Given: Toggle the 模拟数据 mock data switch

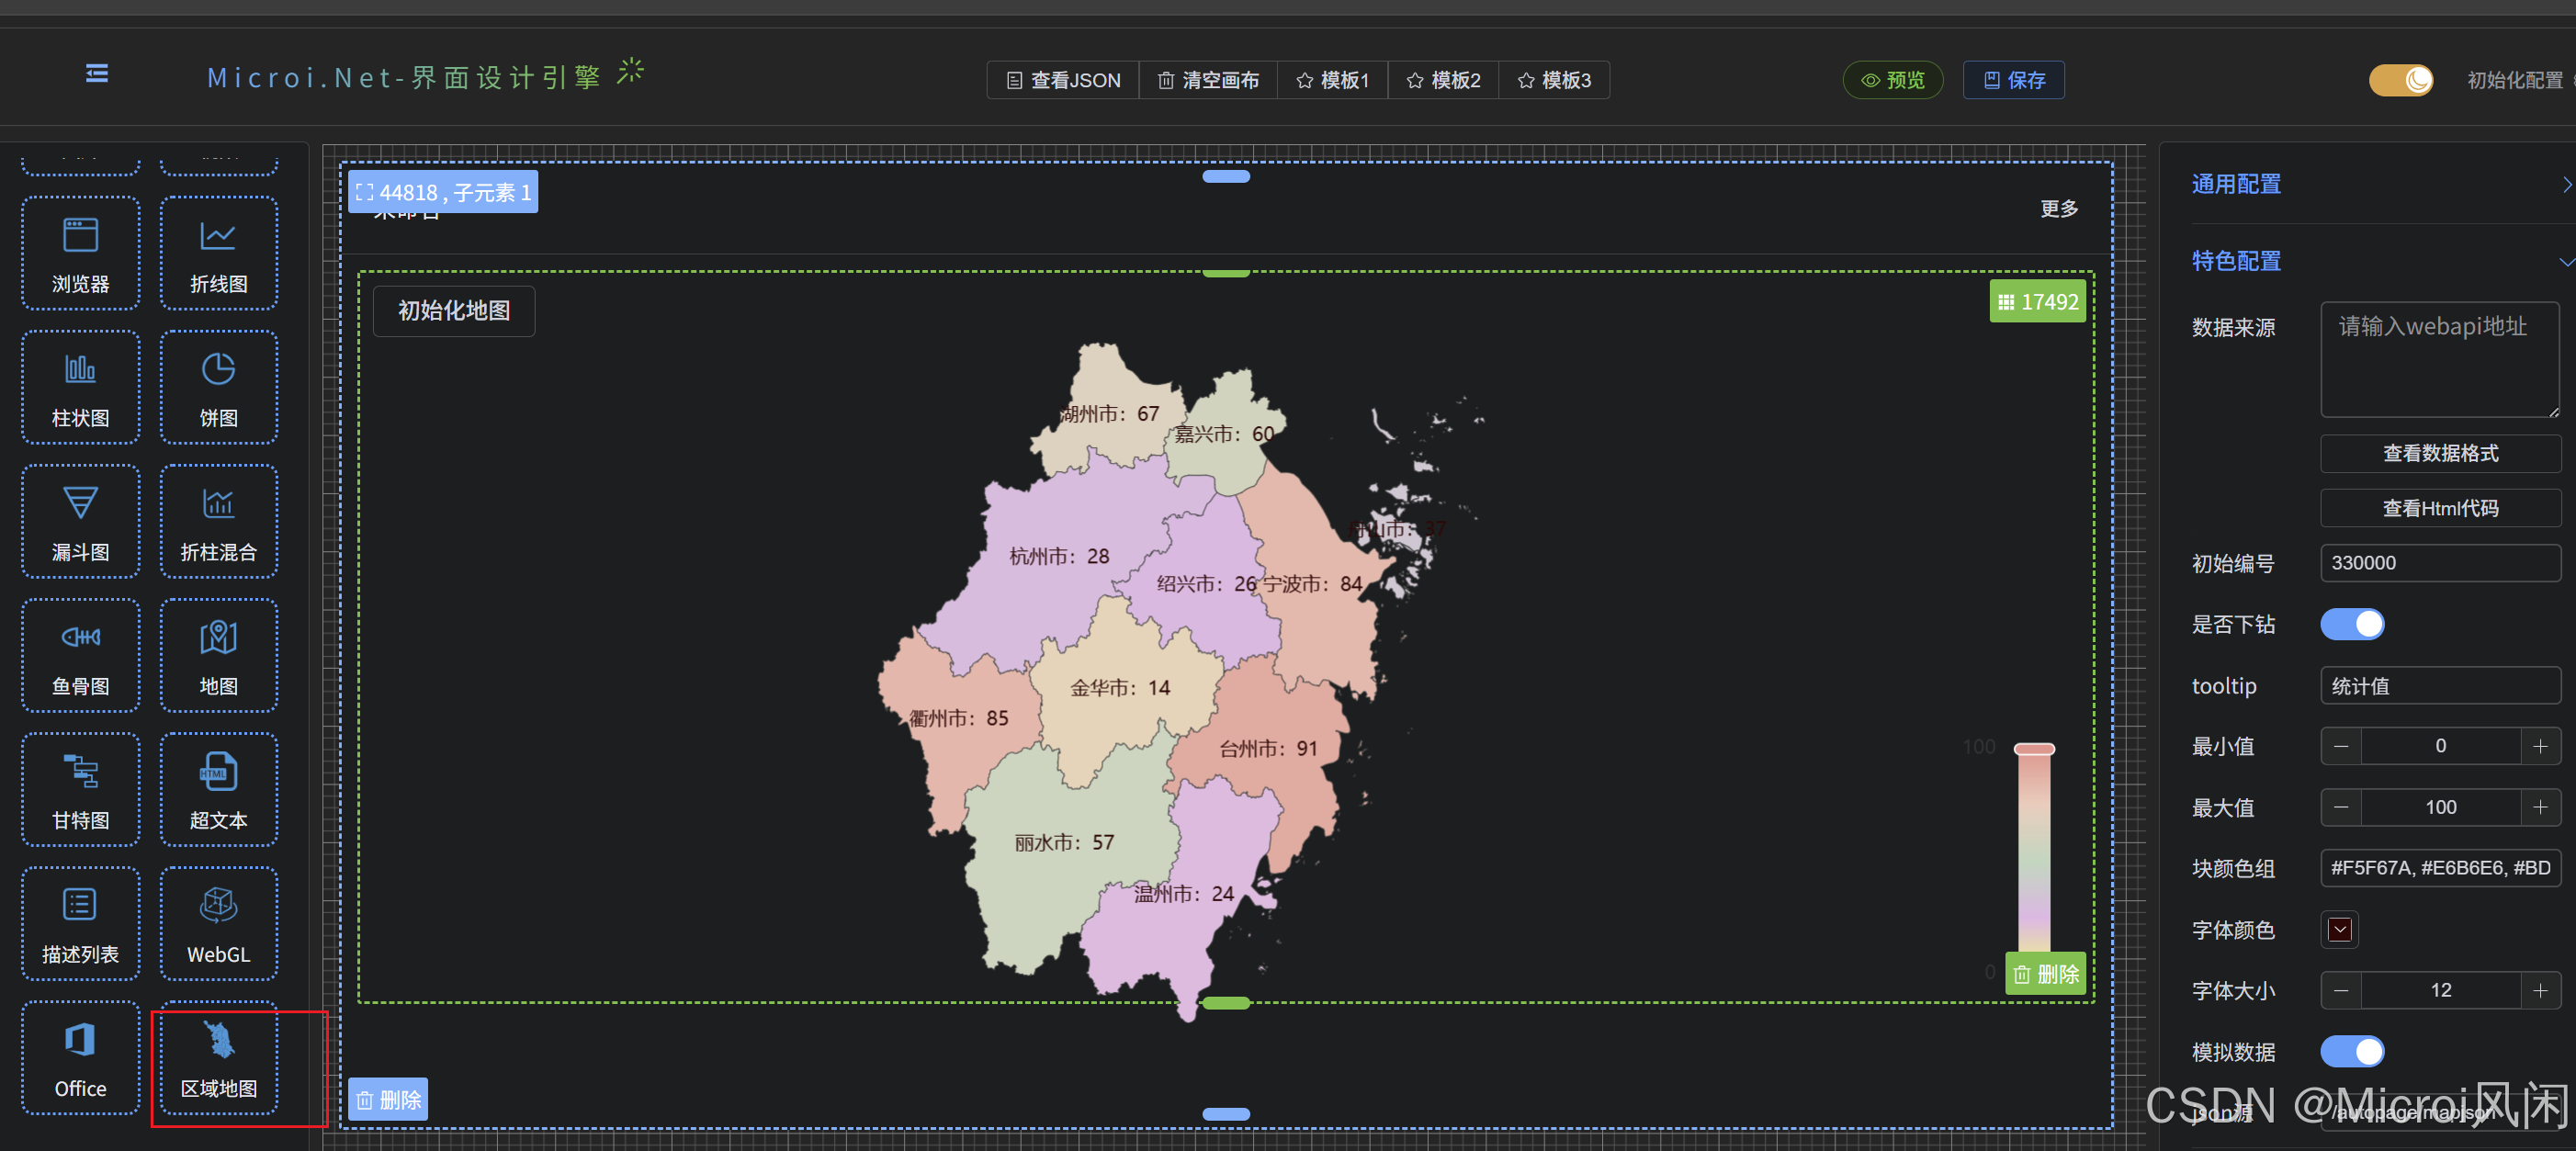Looking at the screenshot, I should pos(2351,1051).
